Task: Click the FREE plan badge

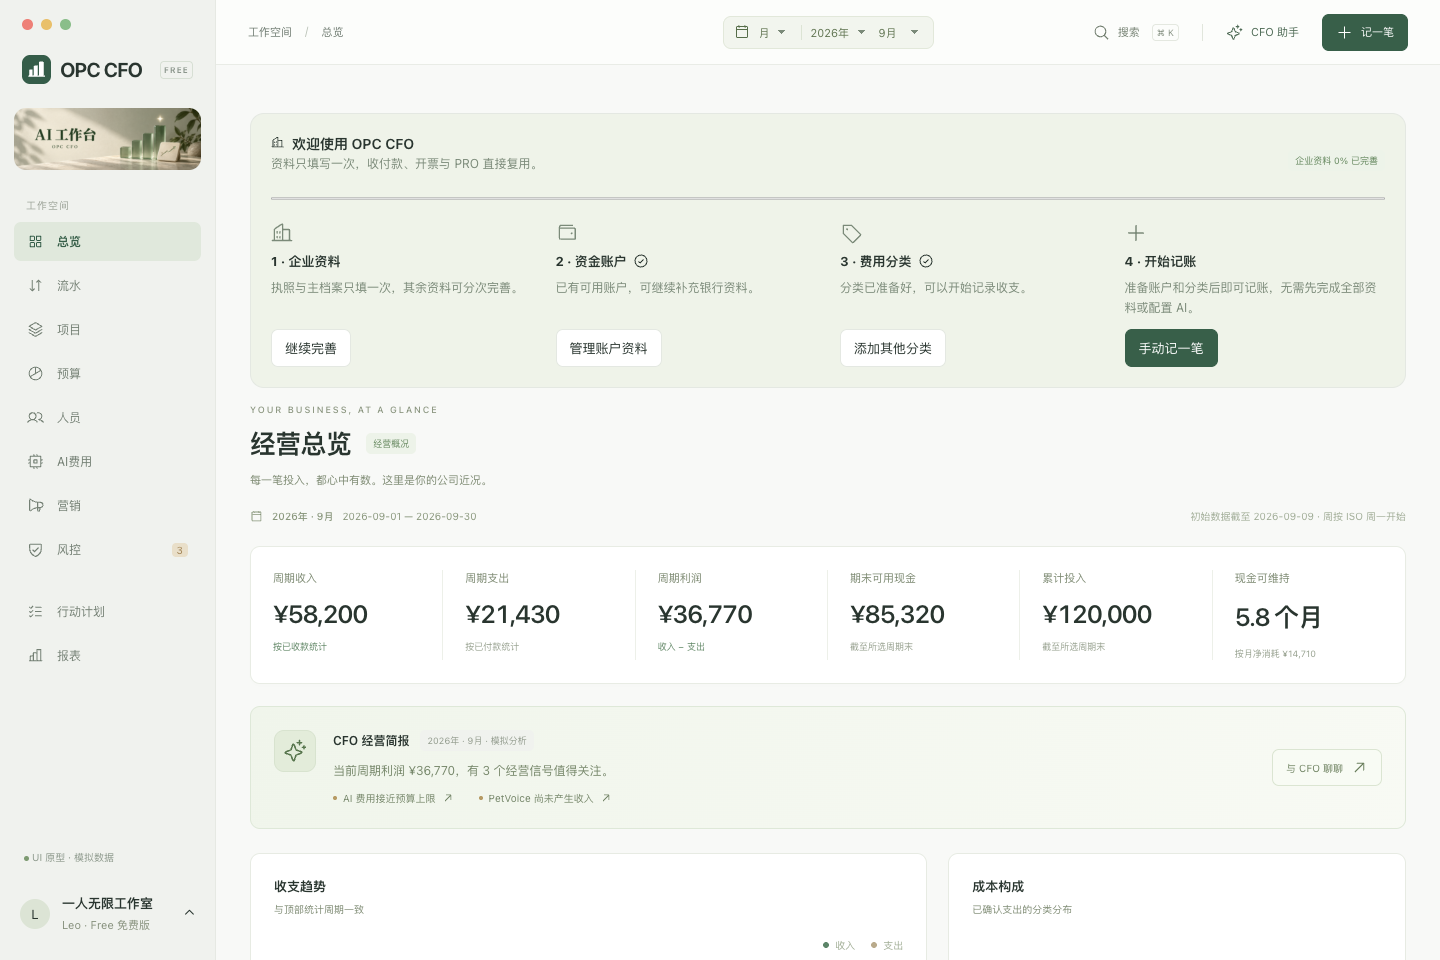Action: tap(176, 70)
